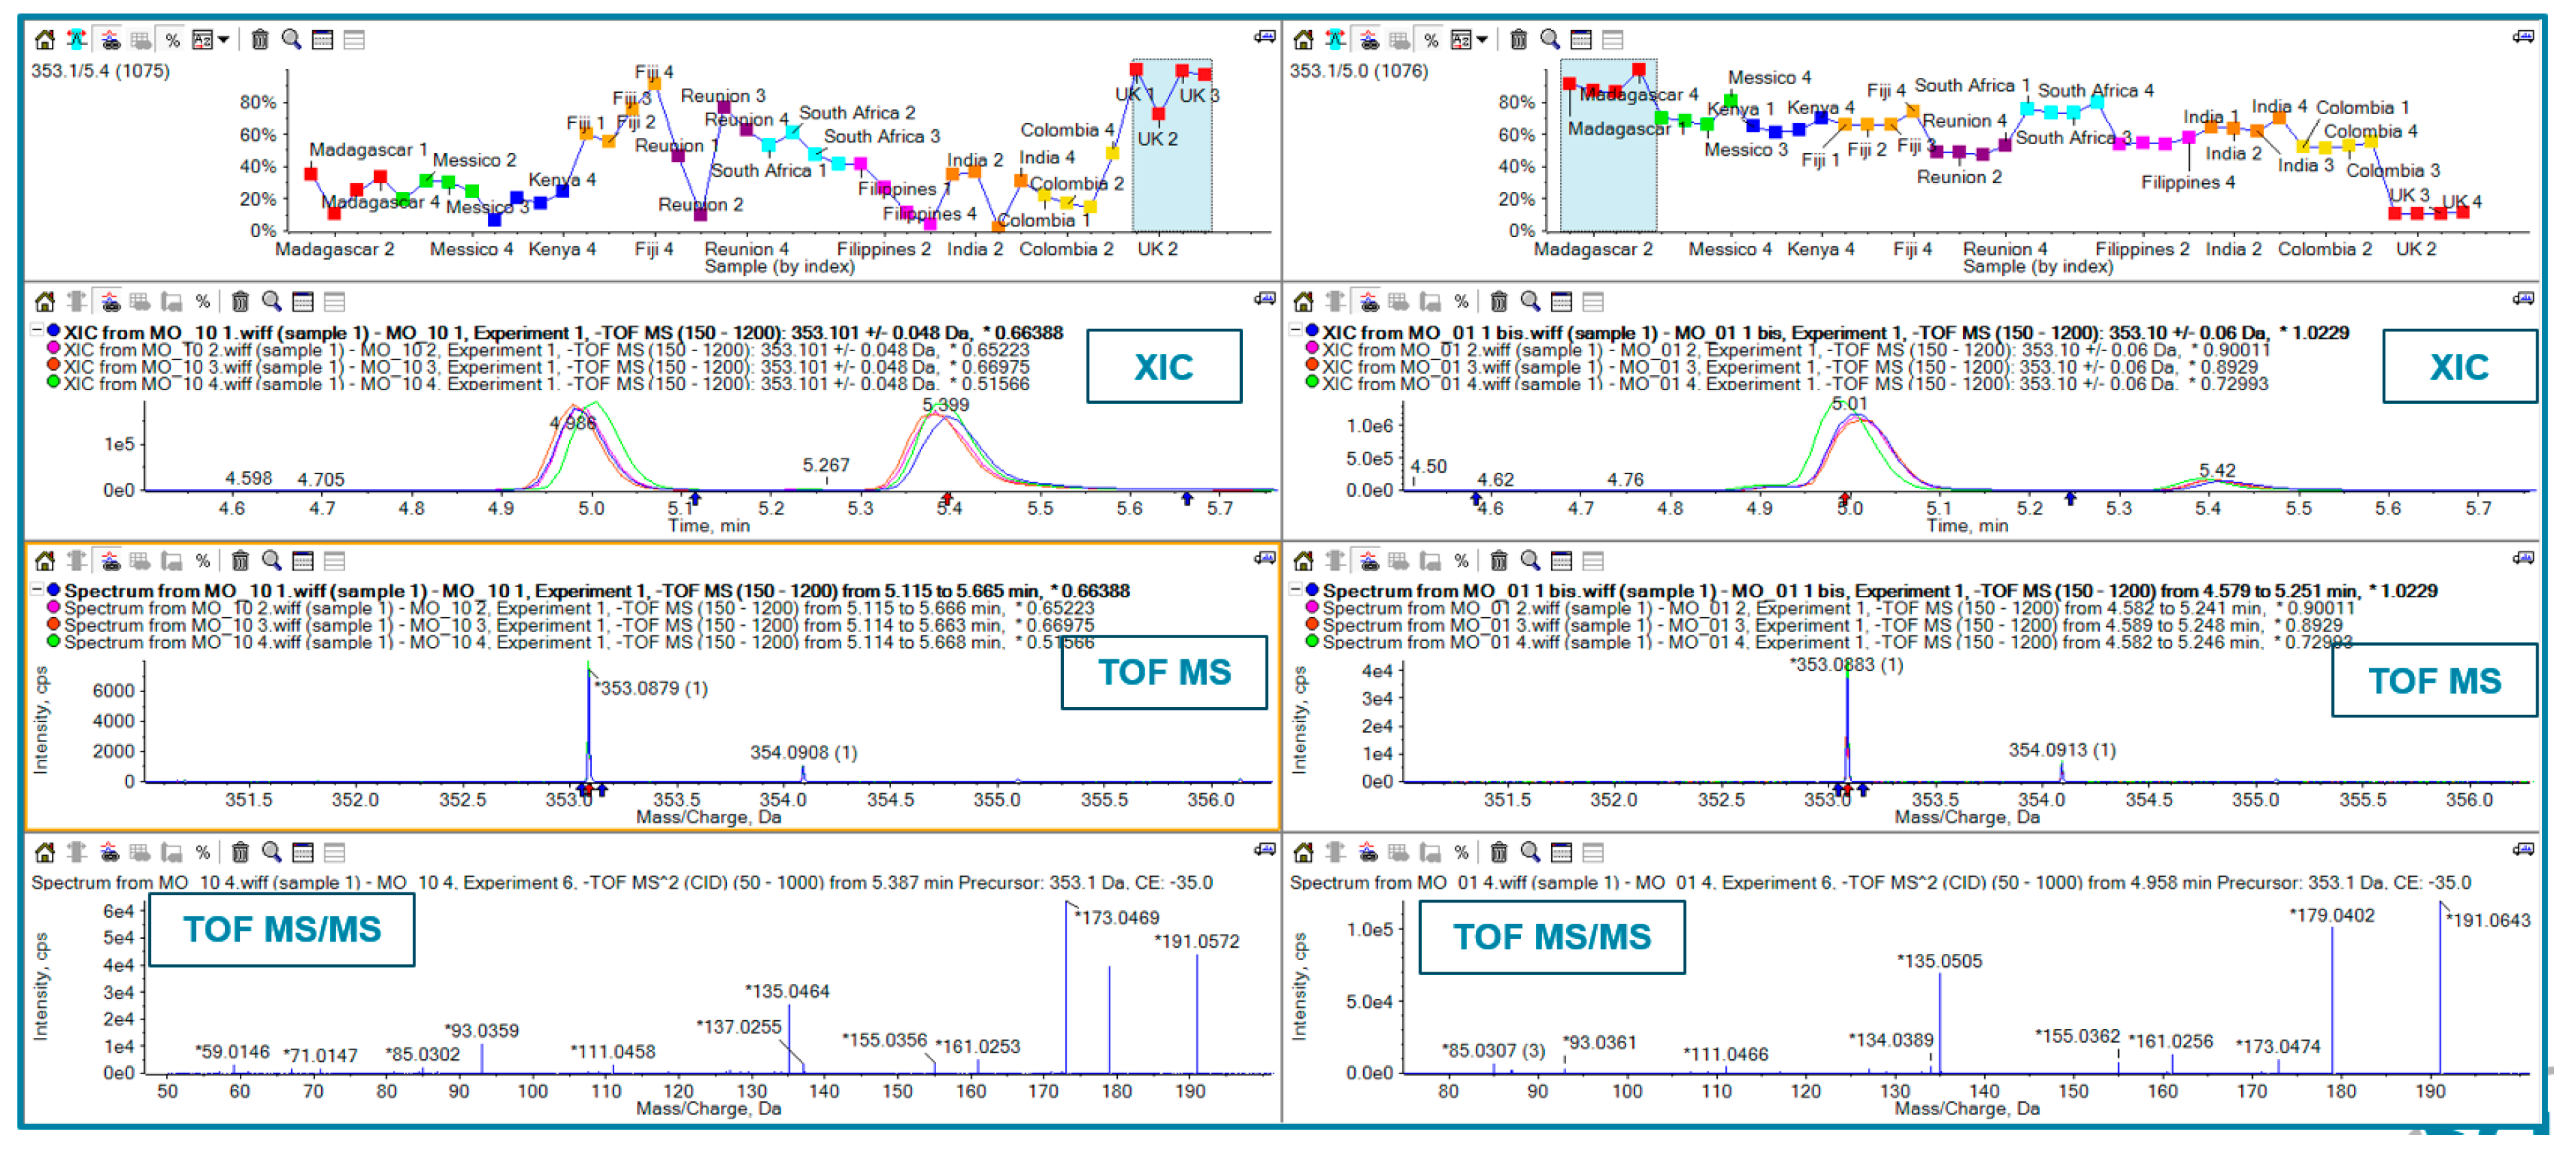Click magnifier icon in top-right profile toolbar
The image size is (2576, 1152).
point(1549,40)
